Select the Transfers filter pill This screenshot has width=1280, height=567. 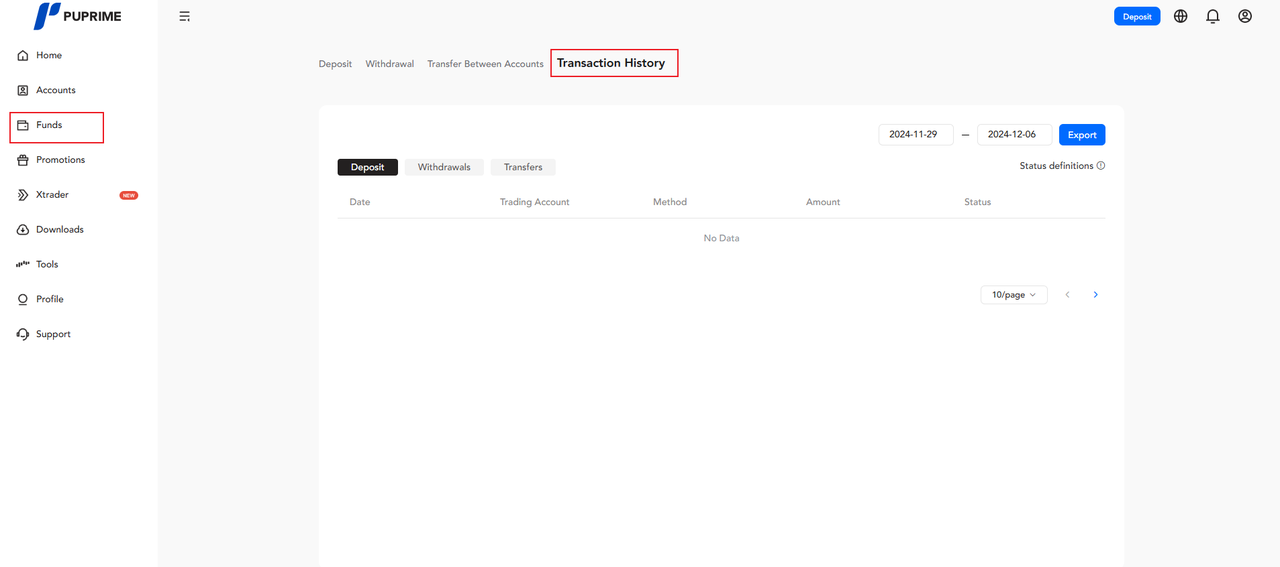click(x=523, y=167)
